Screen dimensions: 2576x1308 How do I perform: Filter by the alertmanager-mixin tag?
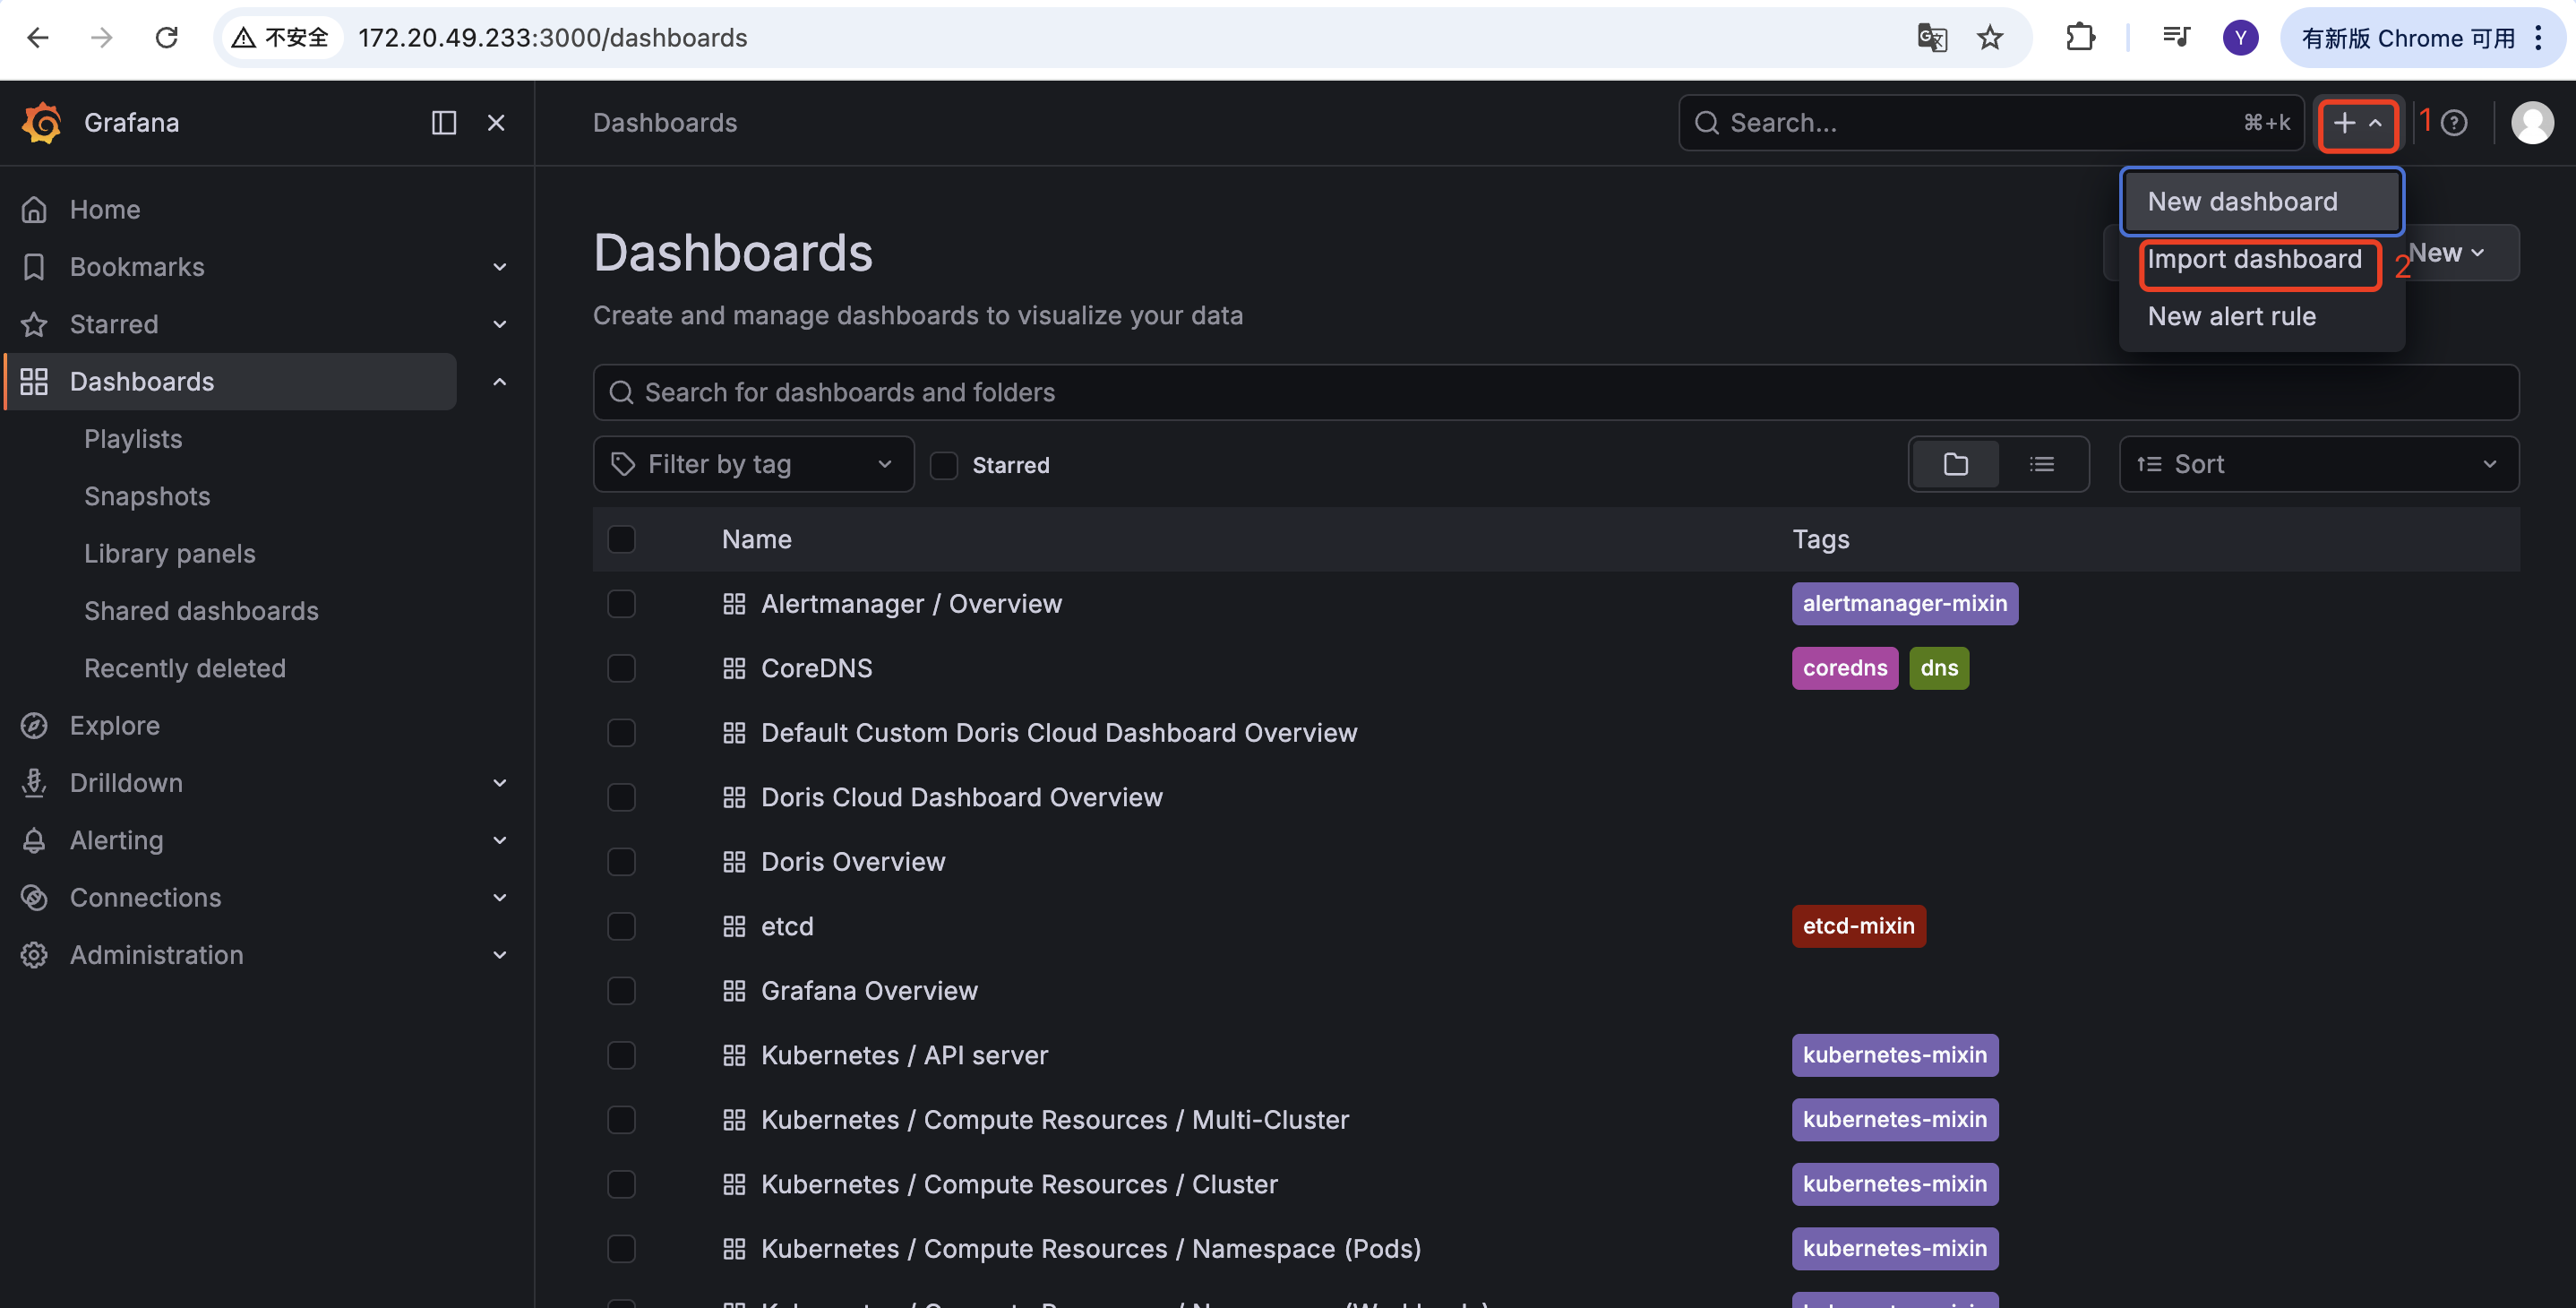tap(1904, 604)
